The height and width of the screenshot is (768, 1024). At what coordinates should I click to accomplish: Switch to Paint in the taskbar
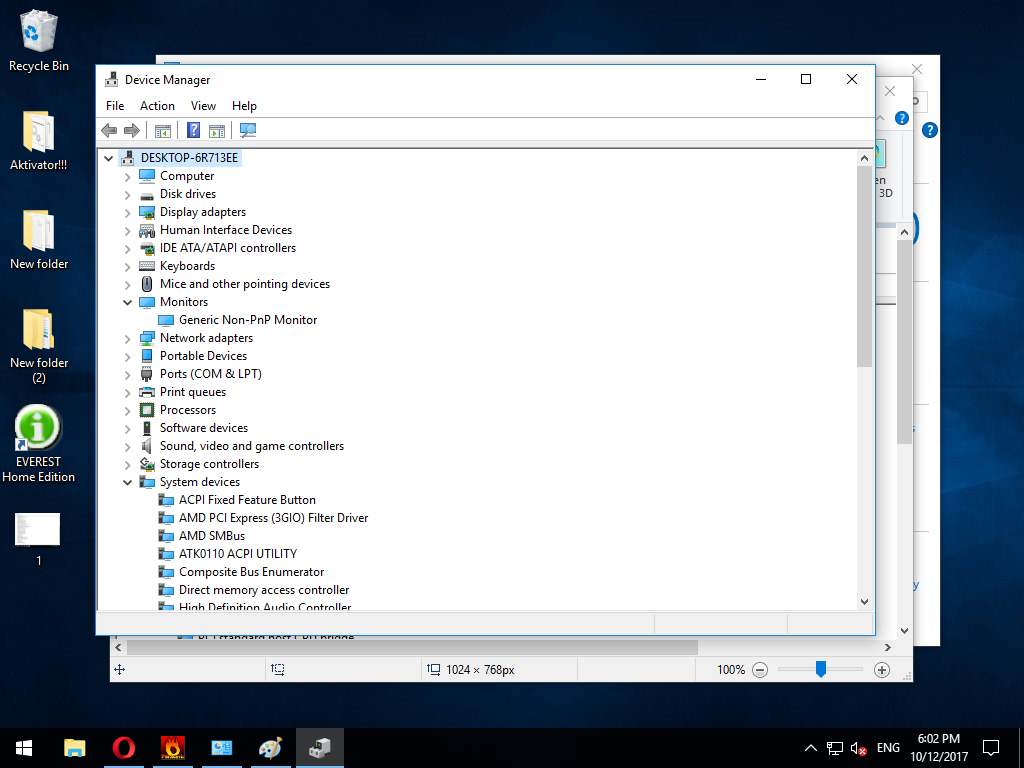point(270,748)
